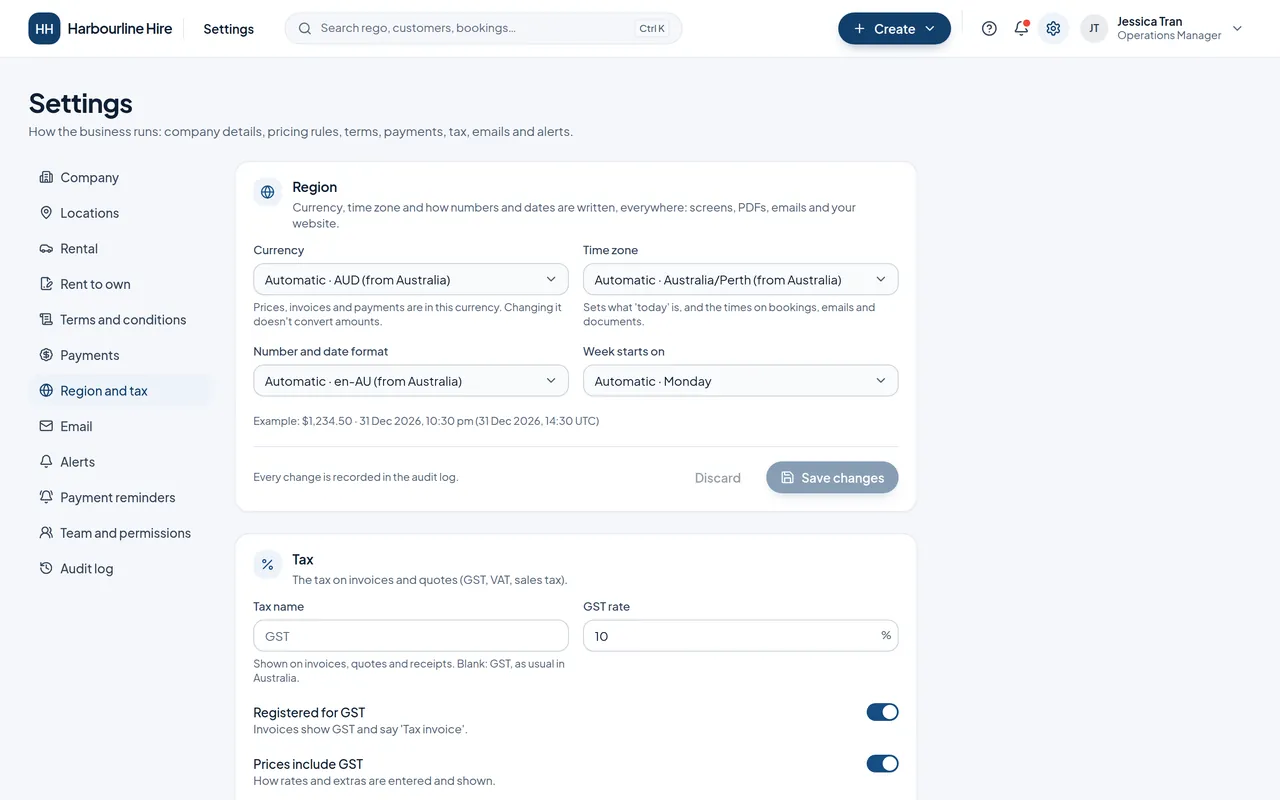Click the Ctrl K shortcut badge

[x=652, y=28]
